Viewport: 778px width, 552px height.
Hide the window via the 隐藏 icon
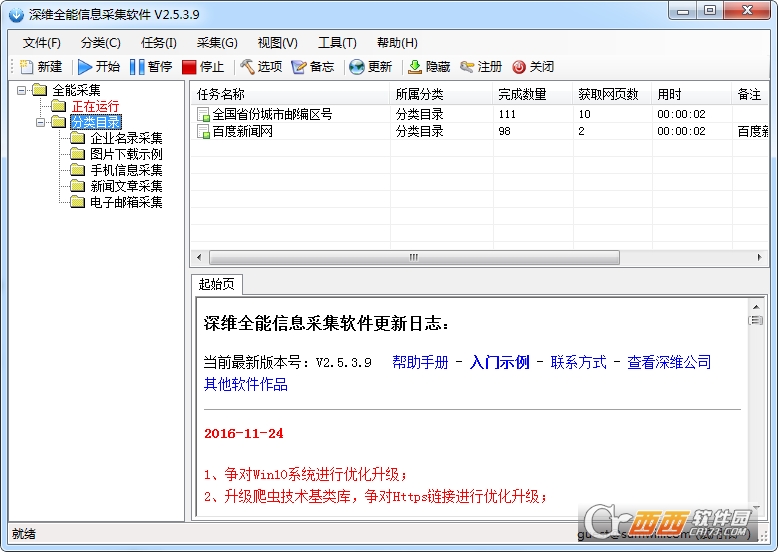click(415, 66)
